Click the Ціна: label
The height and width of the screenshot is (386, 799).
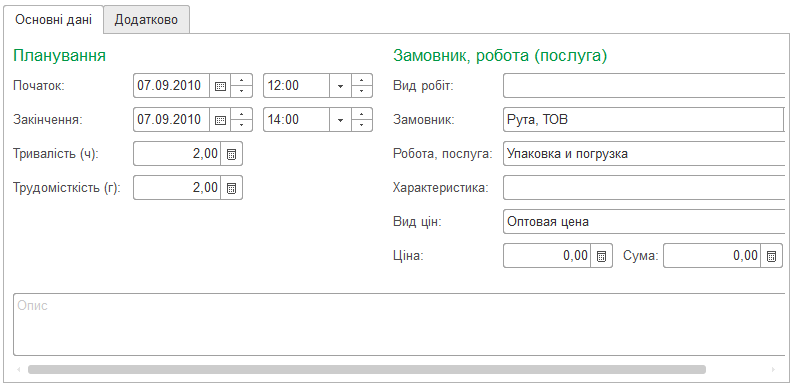pos(409,256)
